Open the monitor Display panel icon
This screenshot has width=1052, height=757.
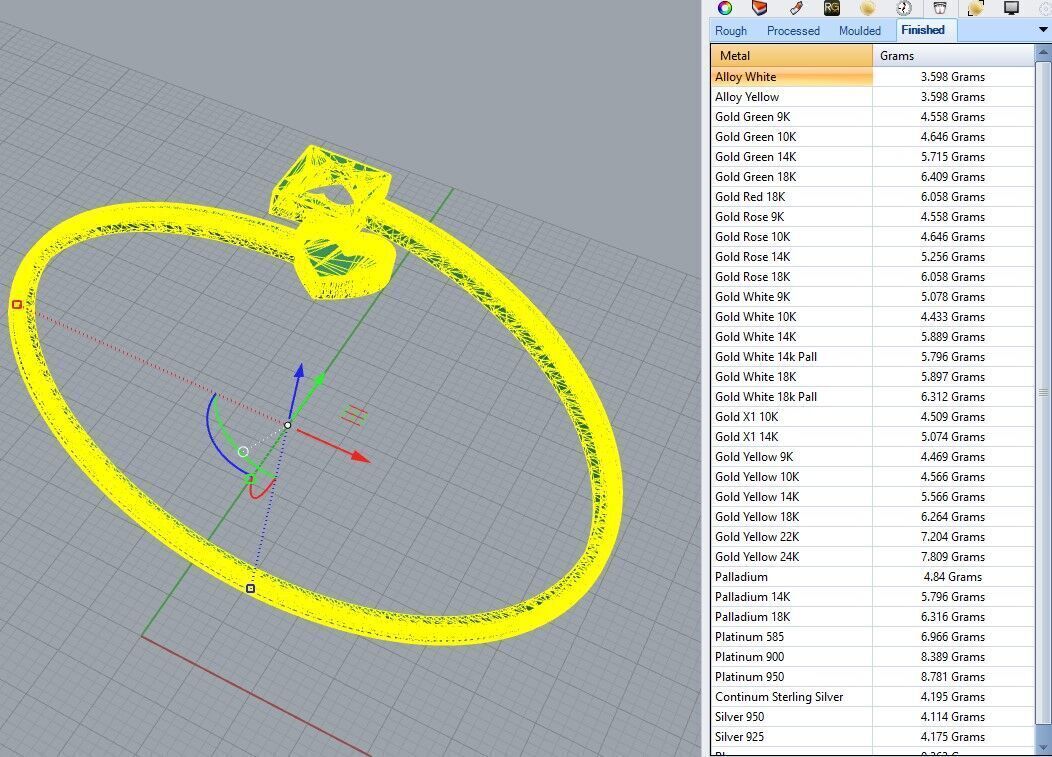[1011, 7]
